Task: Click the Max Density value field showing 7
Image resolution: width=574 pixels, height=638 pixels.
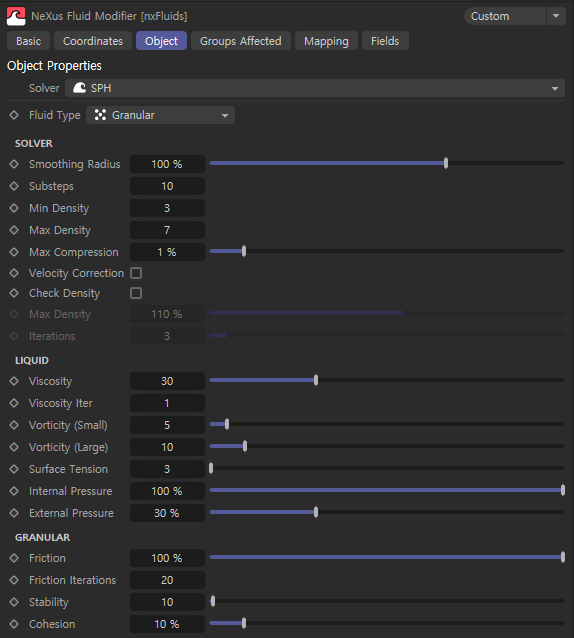Action: pyautogui.click(x=167, y=230)
